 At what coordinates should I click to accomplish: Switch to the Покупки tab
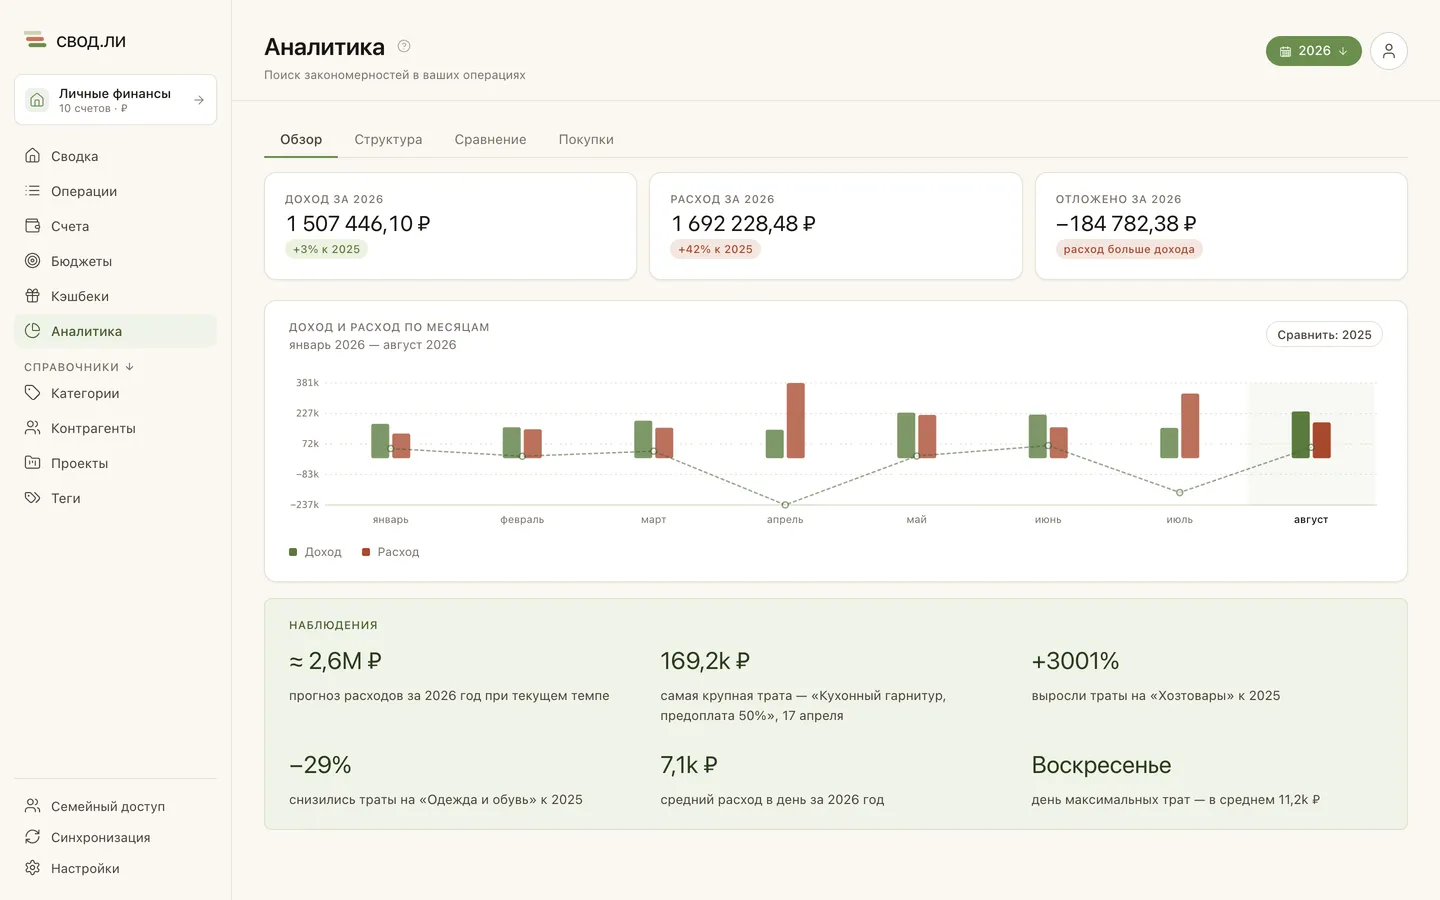(586, 140)
